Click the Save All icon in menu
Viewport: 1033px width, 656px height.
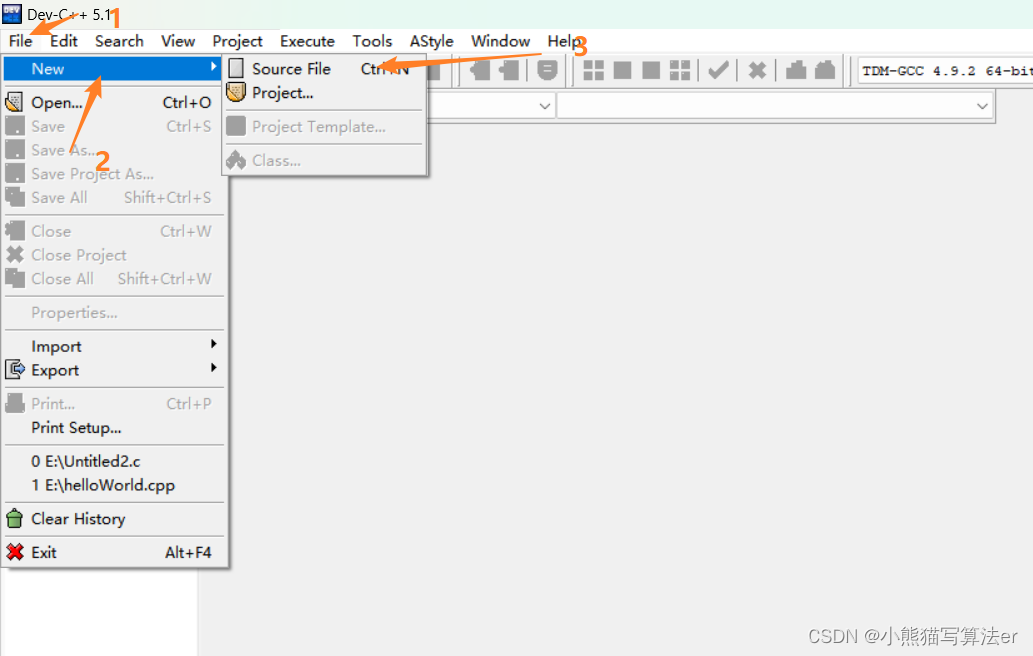pyautogui.click(x=14, y=197)
